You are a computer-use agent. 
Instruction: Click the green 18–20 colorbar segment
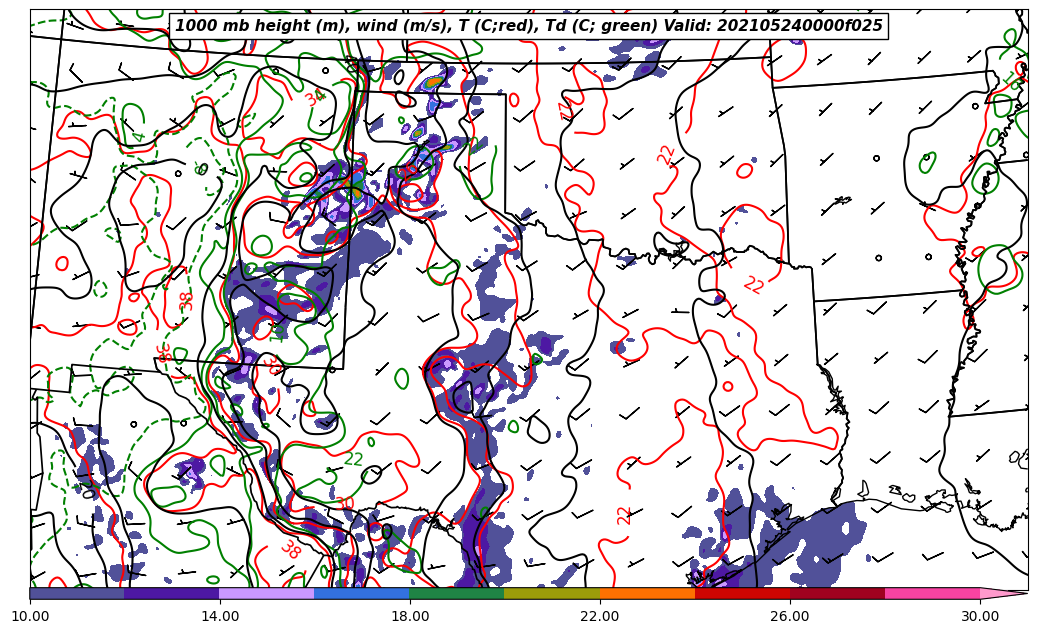pos(457,593)
